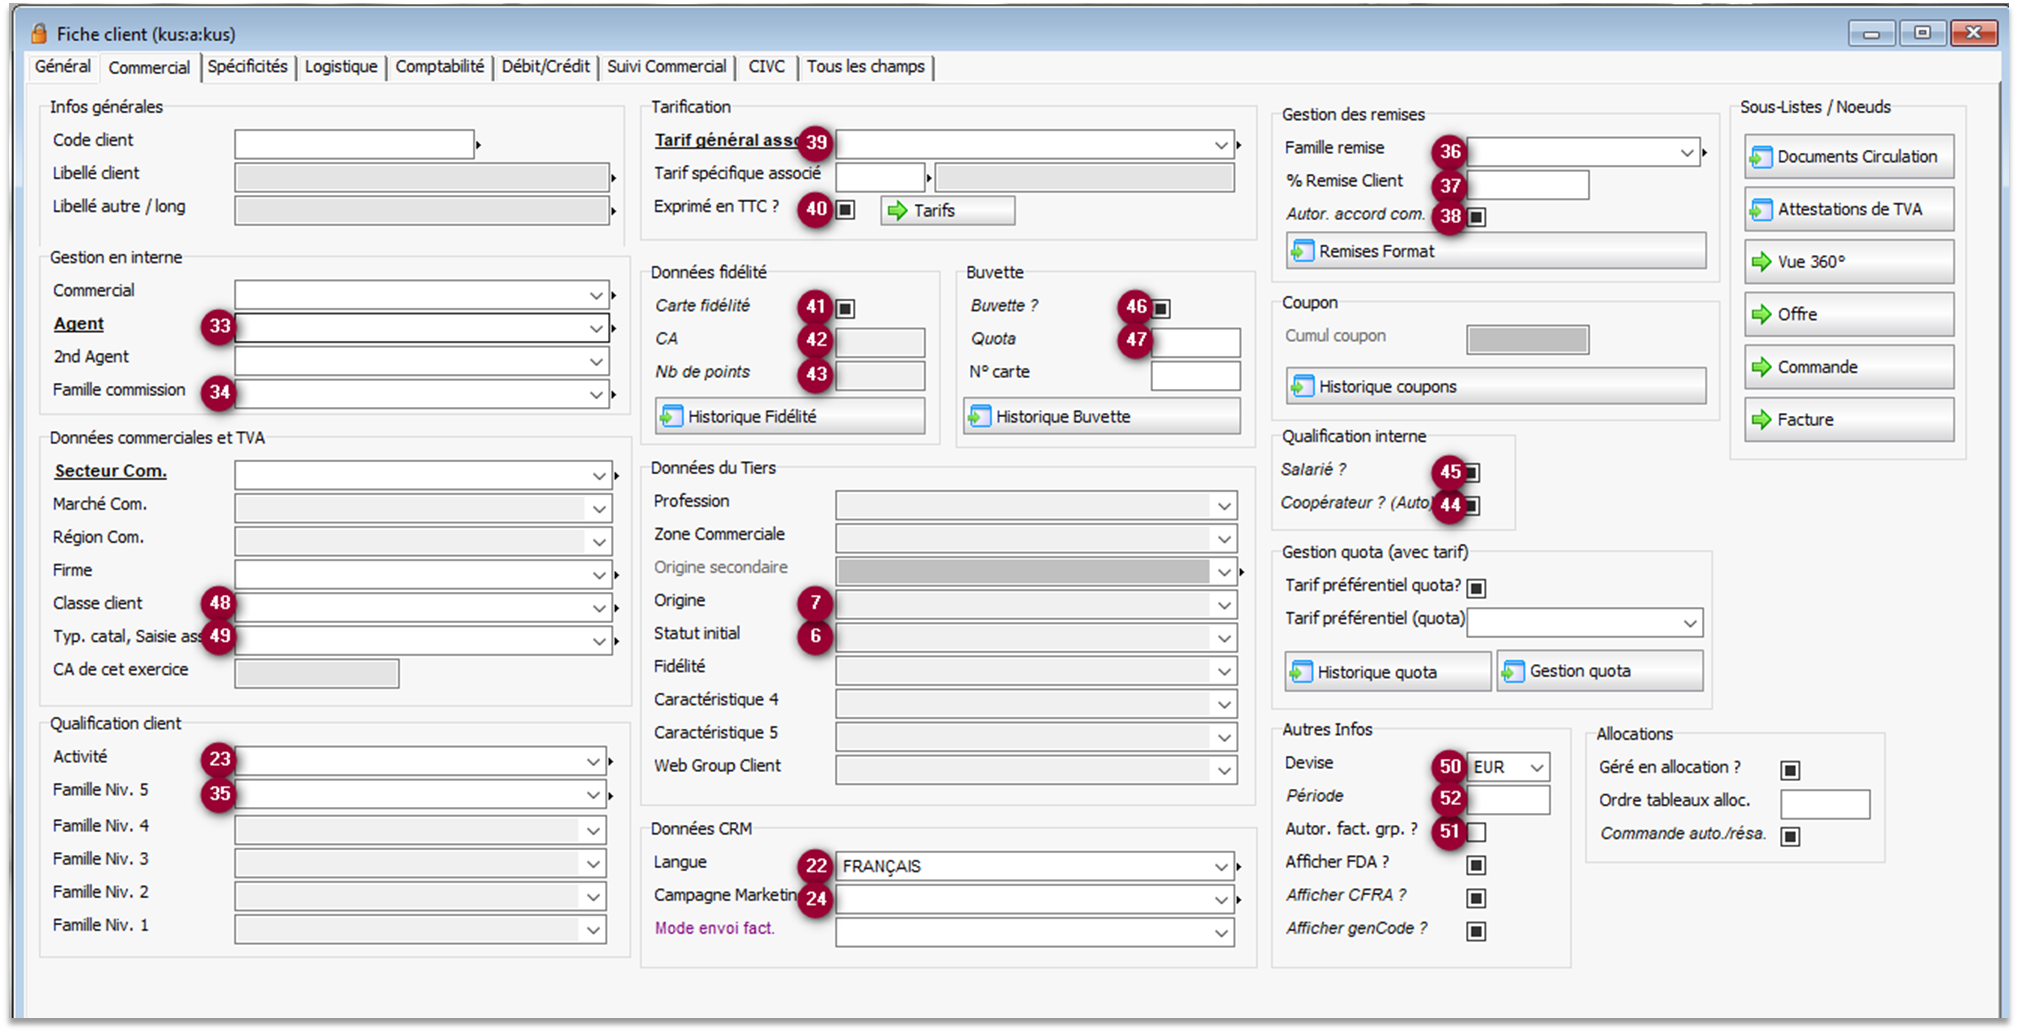Screen dimensions: 2018x1033
Task: Toggle the Géré en allocation checkbox
Action: [1790, 769]
